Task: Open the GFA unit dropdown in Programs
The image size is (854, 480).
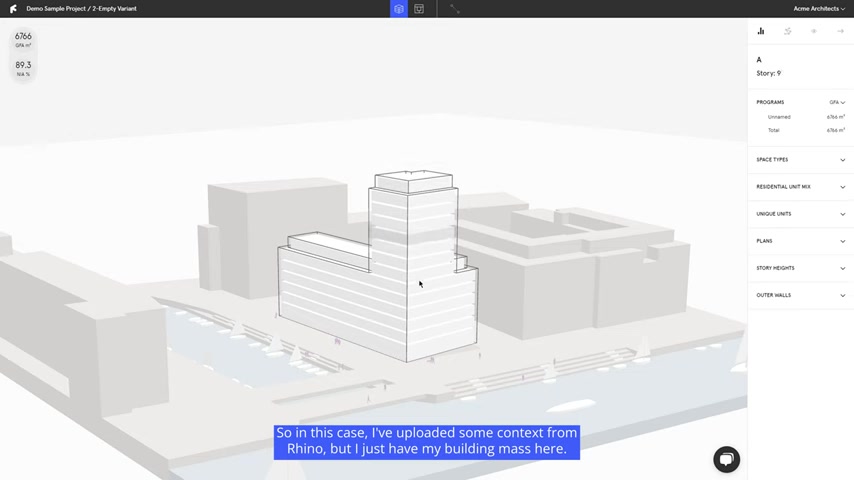Action: click(837, 102)
